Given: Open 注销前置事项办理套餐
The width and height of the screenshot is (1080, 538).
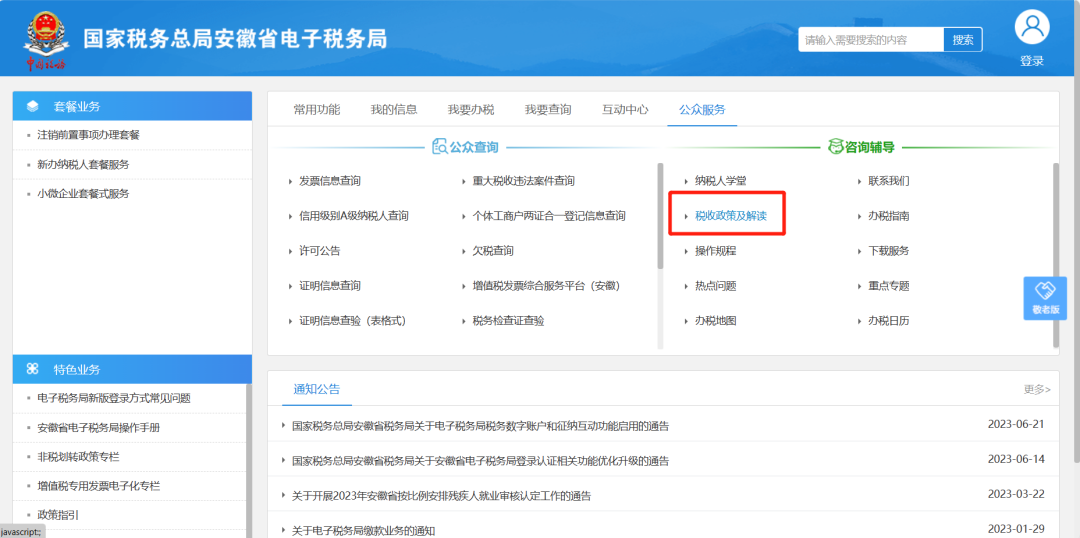Looking at the screenshot, I should point(88,135).
